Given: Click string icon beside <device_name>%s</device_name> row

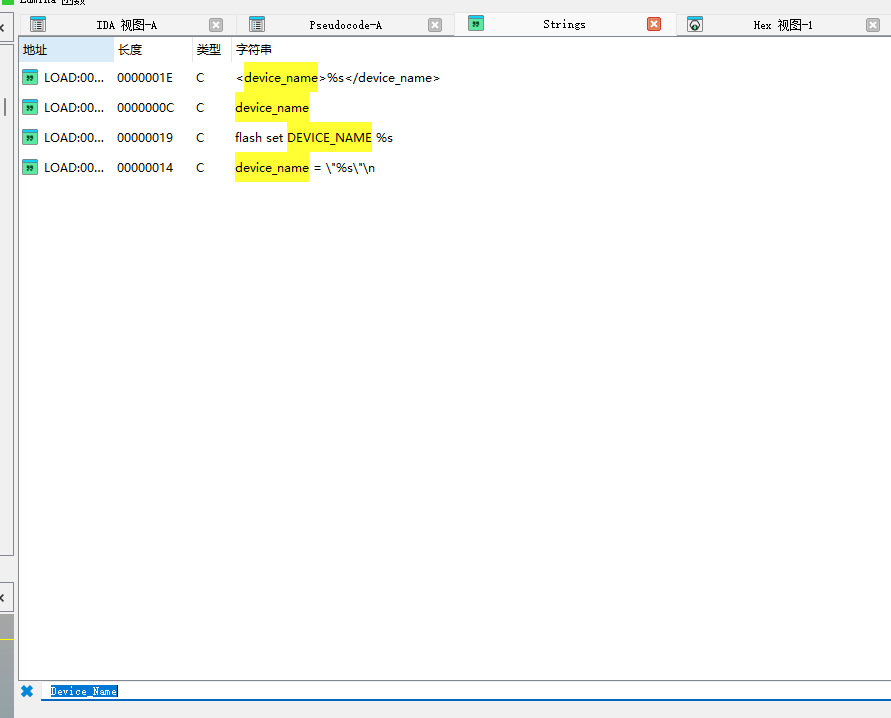Looking at the screenshot, I should (x=30, y=77).
